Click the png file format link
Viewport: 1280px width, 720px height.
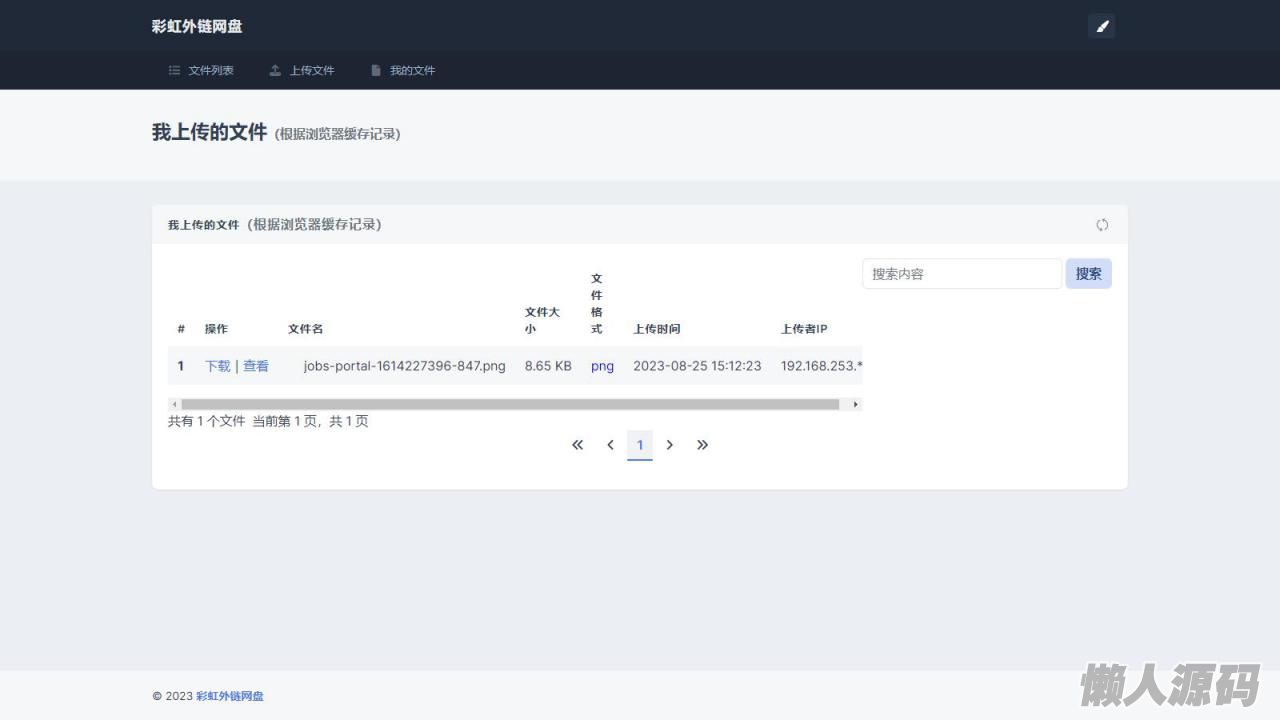tap(602, 366)
